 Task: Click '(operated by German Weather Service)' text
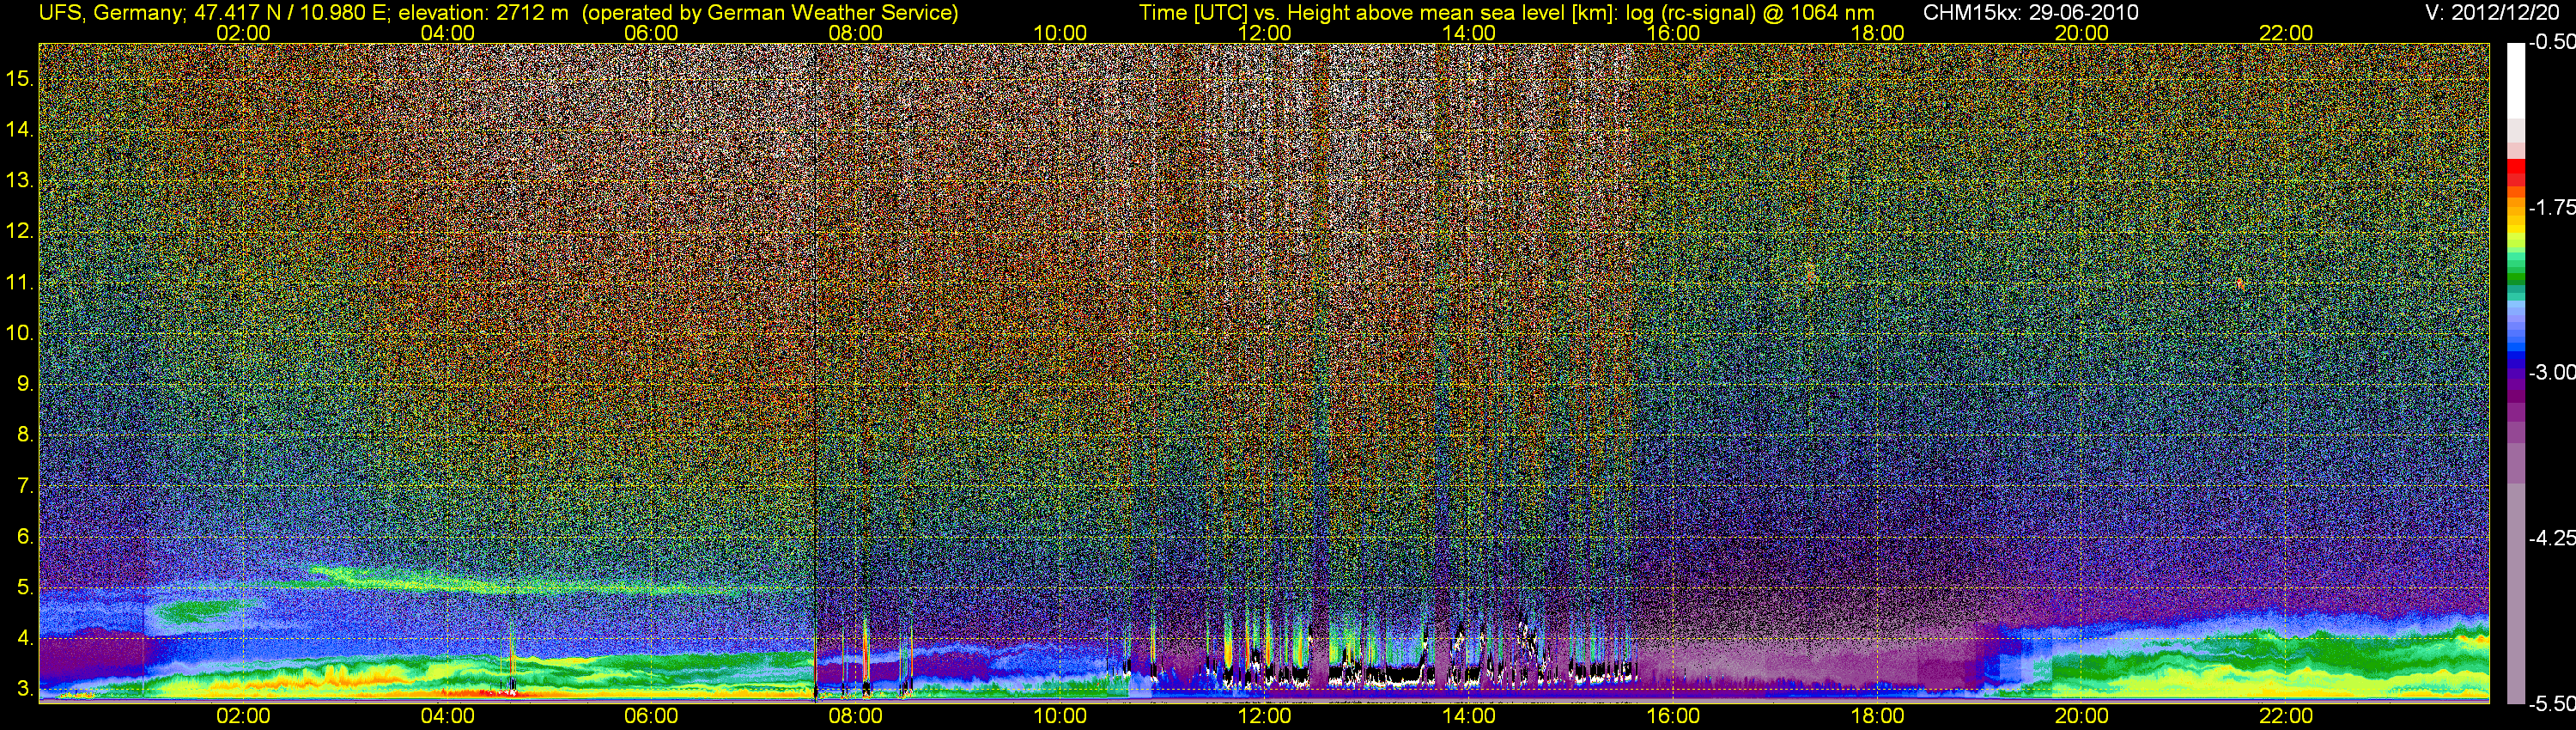[x=770, y=13]
